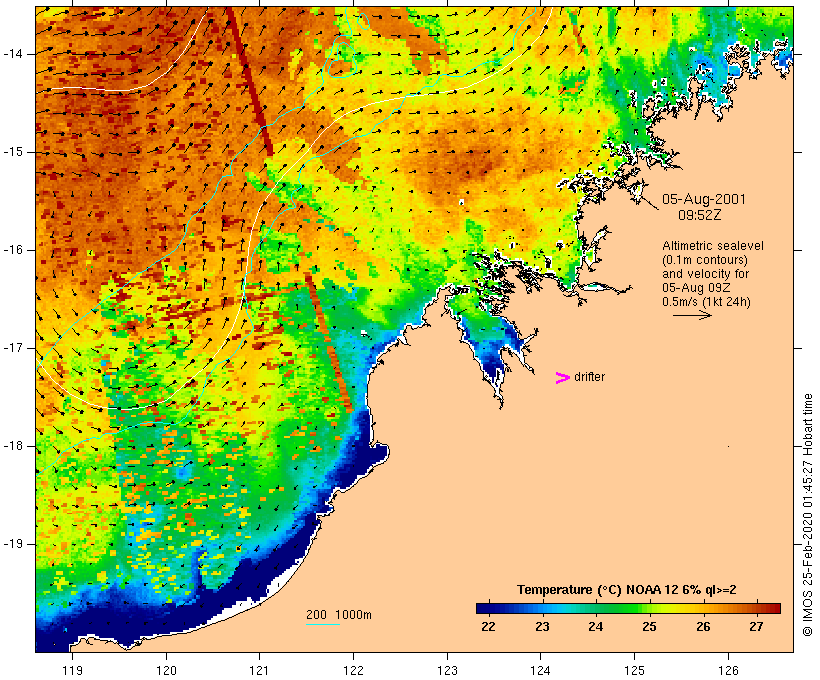Click the longitude axis label '119'
The width and height of the screenshot is (820, 680).
tap(73, 670)
